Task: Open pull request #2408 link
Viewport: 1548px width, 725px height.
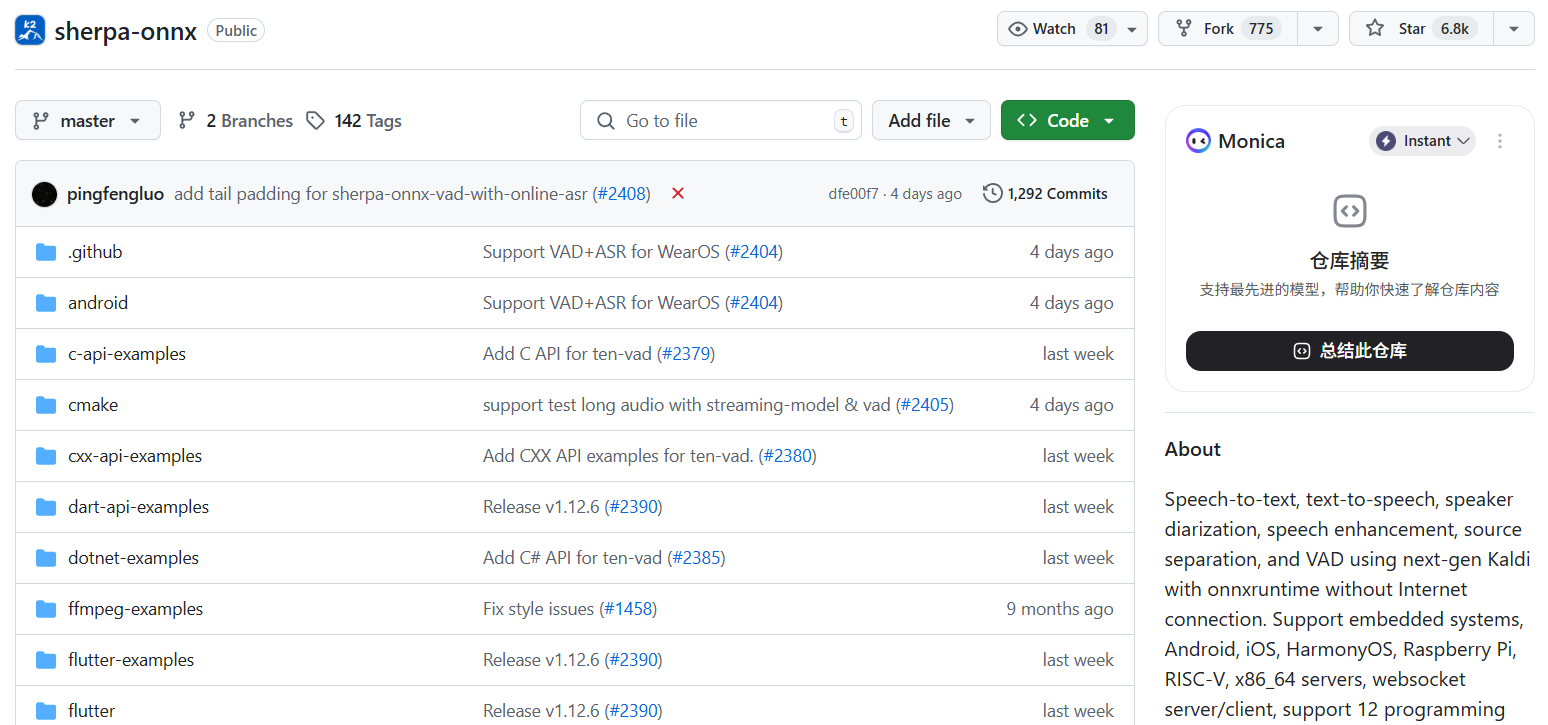Action: point(621,194)
